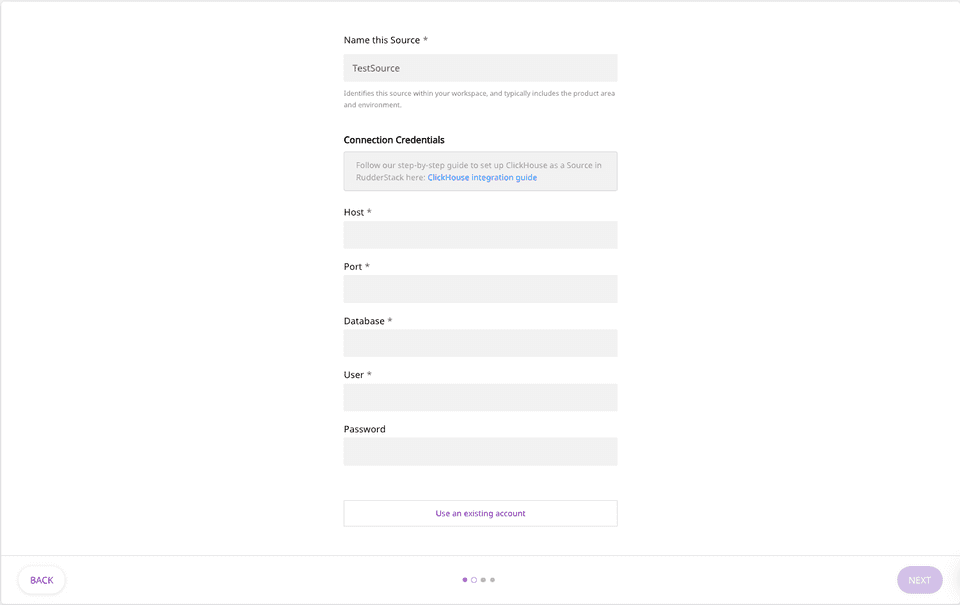This screenshot has height=605, width=960.
Task: Click the second step indicator dot
Action: pyautogui.click(x=474, y=580)
